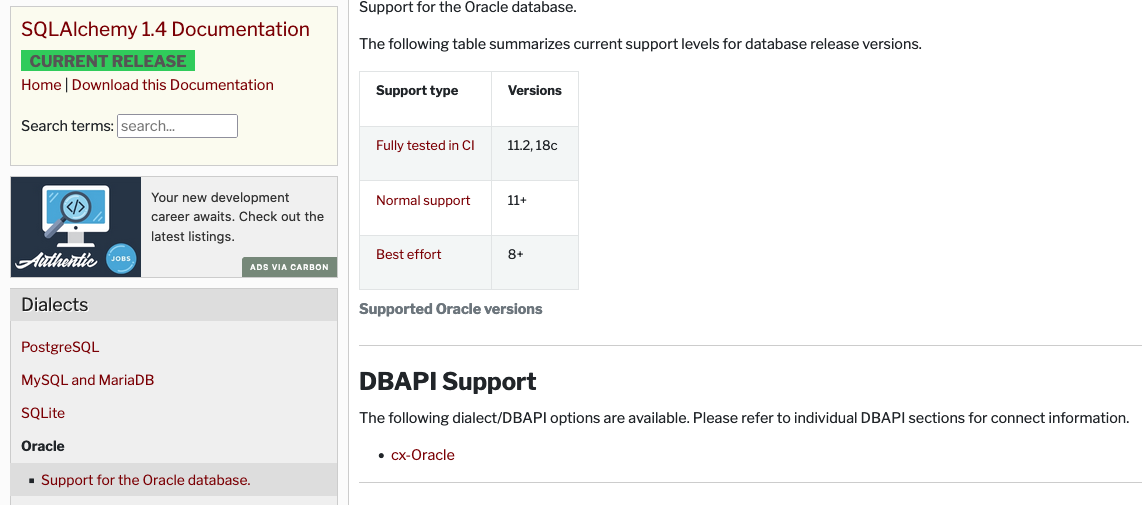Open the ad text about development career
Viewport: 1142px width, 505px height.
pyautogui.click(x=237, y=217)
